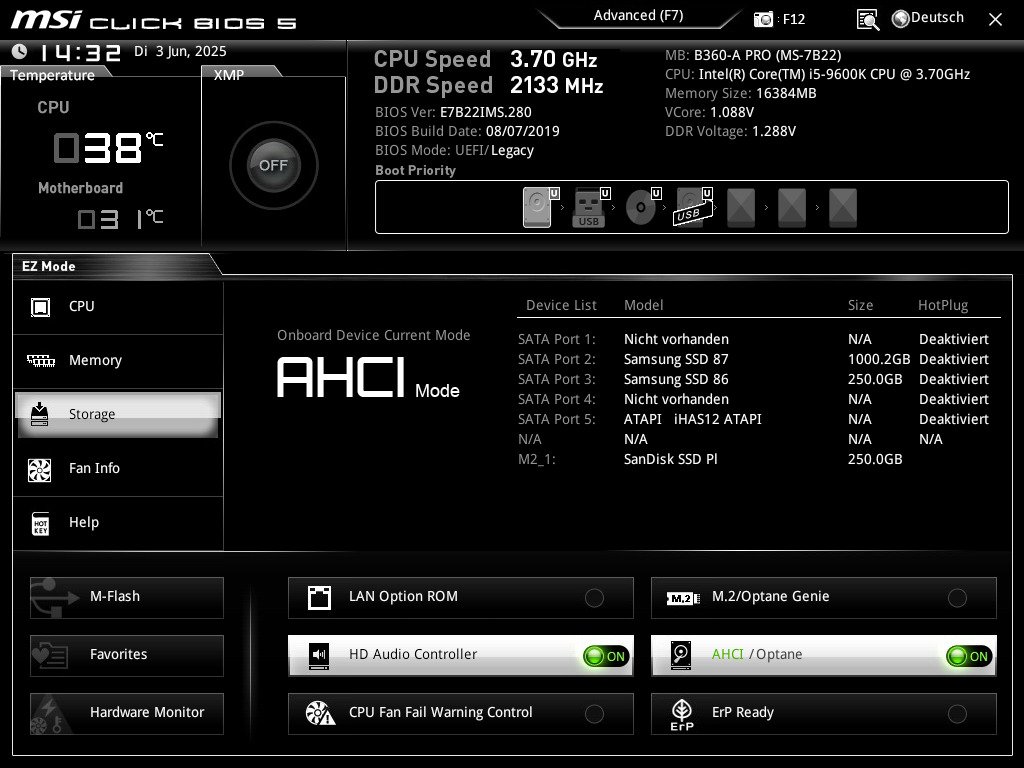
Task: Open the M-Flash utility
Action: click(127, 598)
